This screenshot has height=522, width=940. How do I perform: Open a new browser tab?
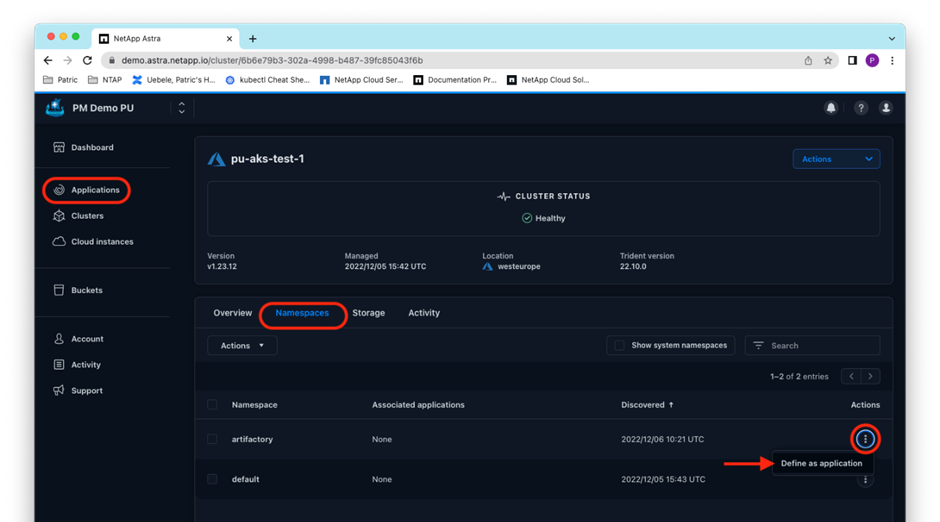pos(253,38)
